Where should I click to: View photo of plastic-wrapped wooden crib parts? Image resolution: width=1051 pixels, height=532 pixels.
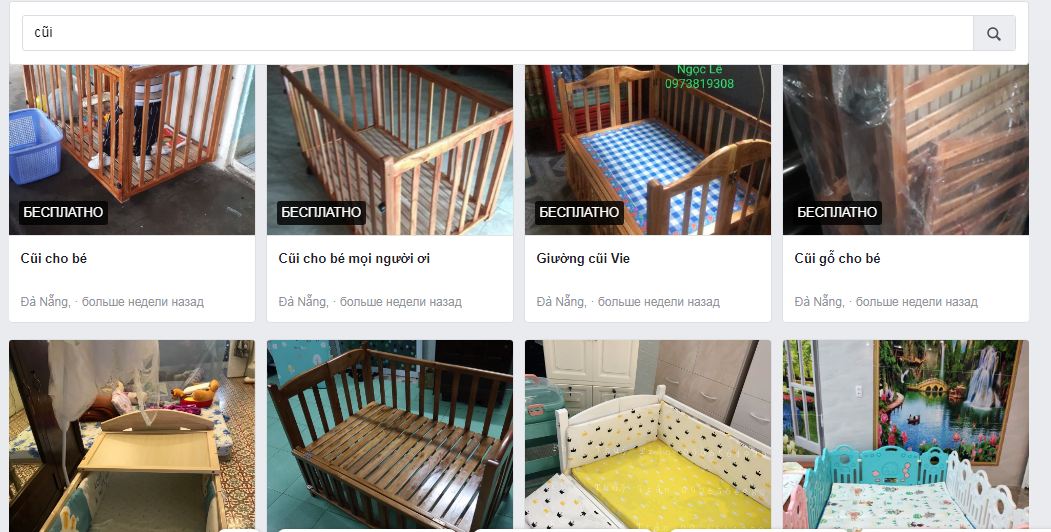[x=906, y=149]
